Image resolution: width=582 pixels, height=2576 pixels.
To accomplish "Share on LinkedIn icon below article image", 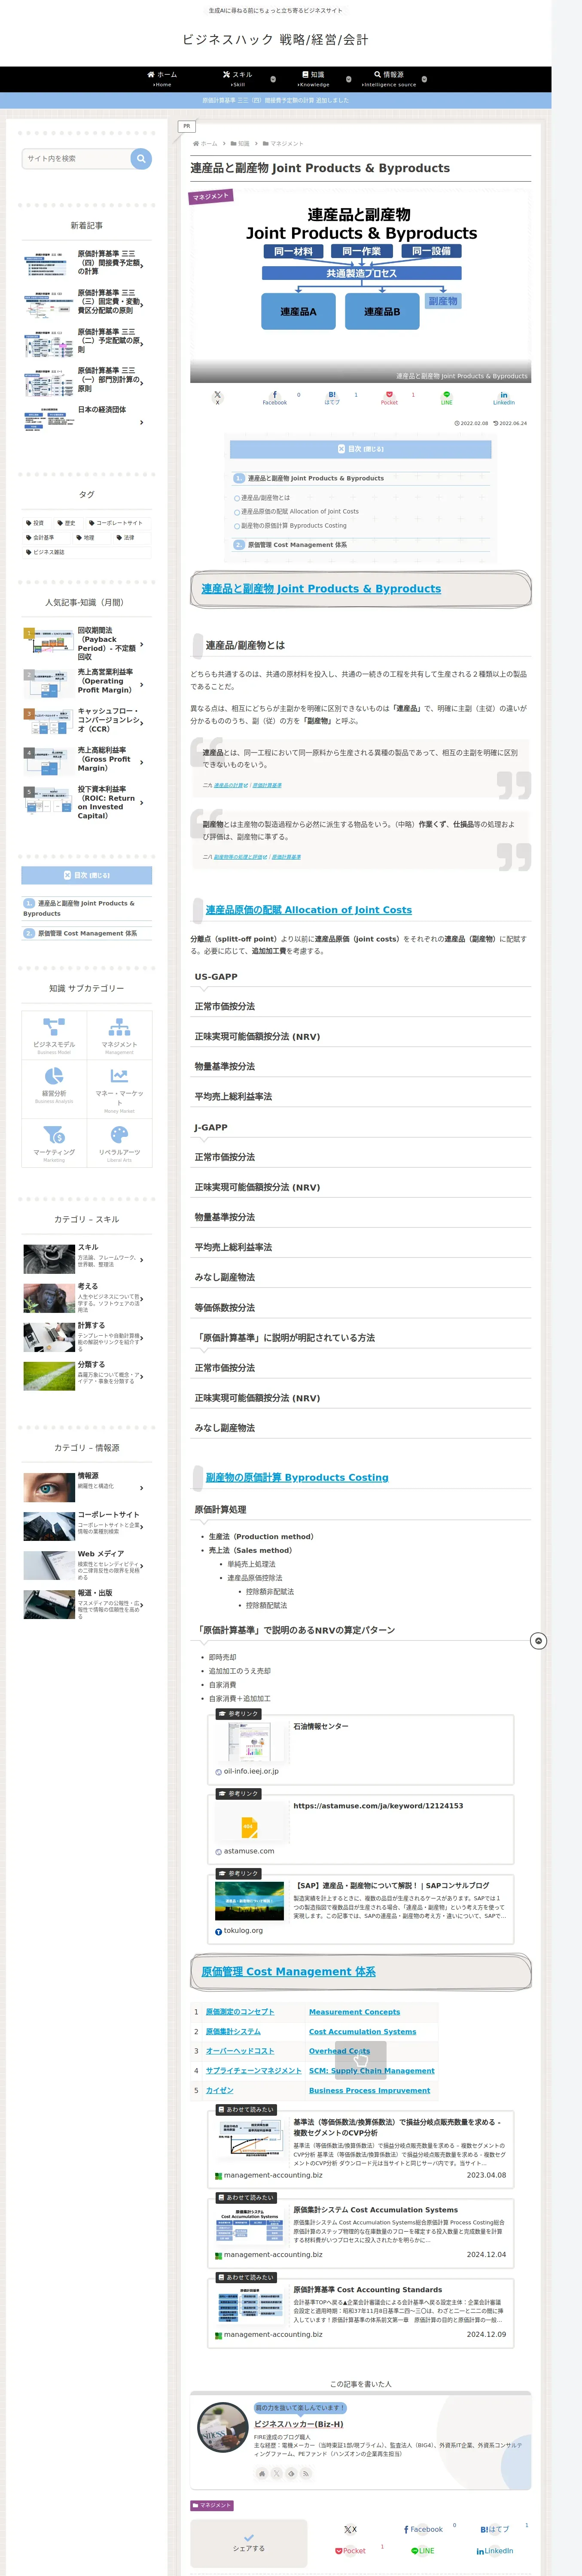I will 504,397.
